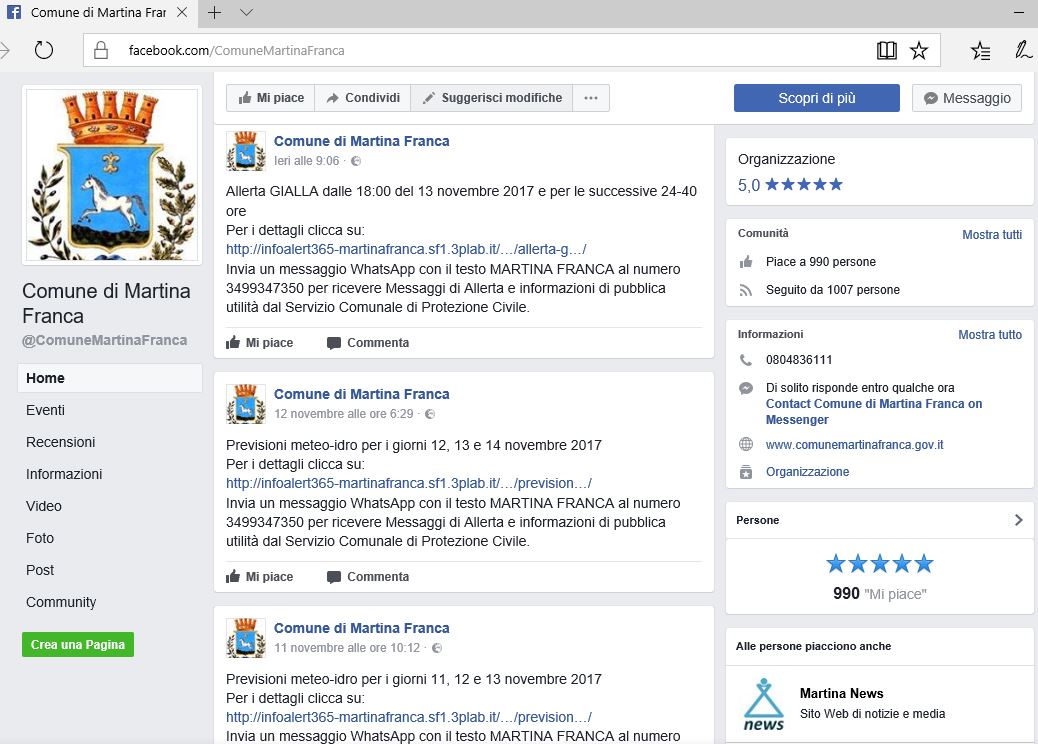Viewport: 1038px width, 744px height.
Task: Comment on the 12 novembre forecast post
Action: [x=368, y=577]
